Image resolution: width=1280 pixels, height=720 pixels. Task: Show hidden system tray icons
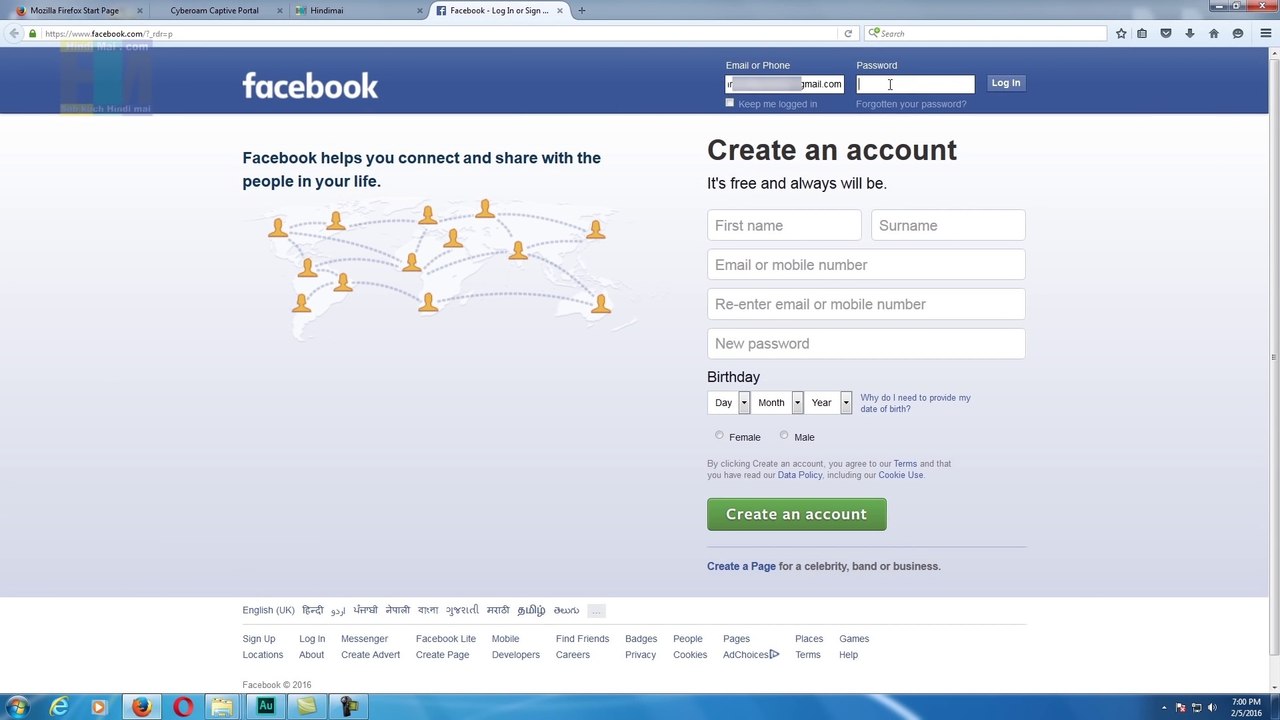click(x=1164, y=708)
